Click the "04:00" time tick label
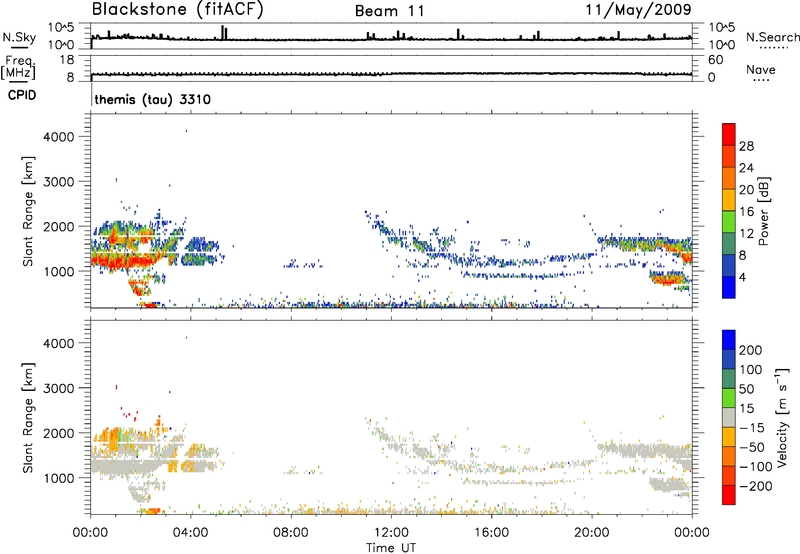Screen dimensions: 800x554 pos(191,533)
